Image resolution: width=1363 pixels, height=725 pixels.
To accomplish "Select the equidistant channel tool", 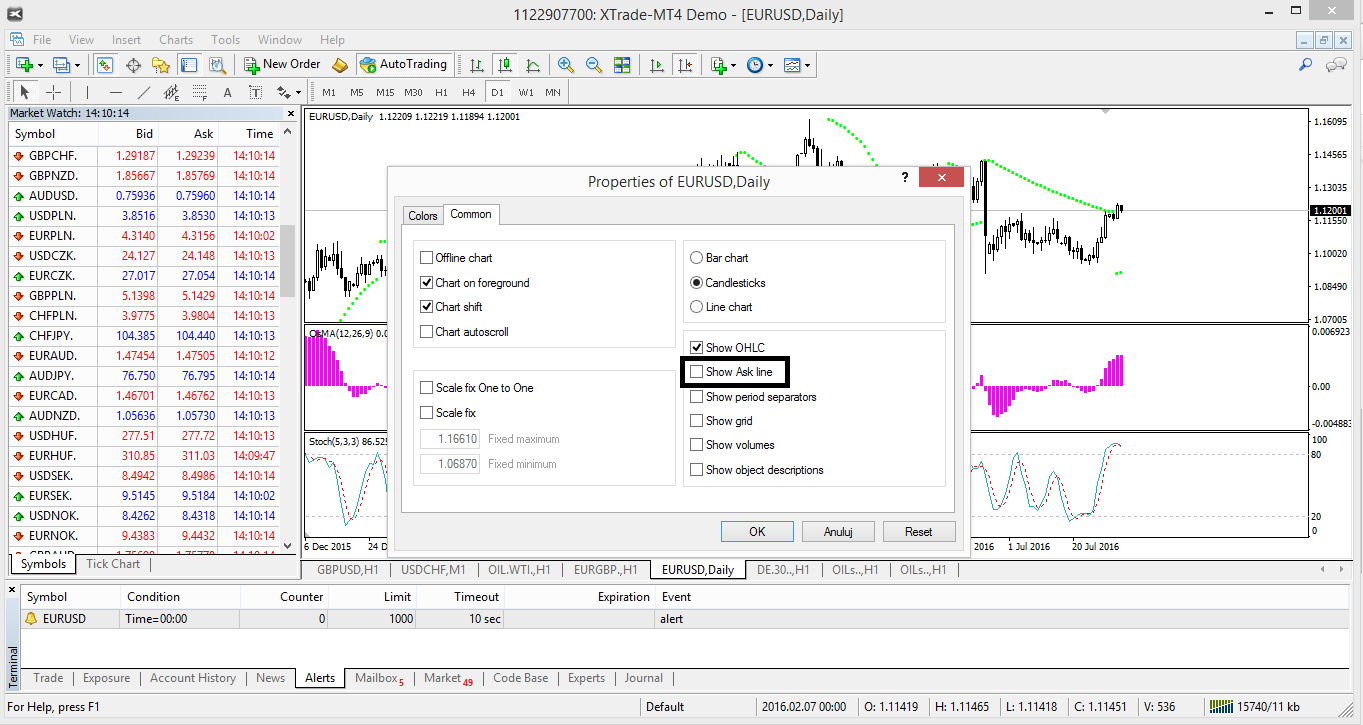I will point(171,93).
